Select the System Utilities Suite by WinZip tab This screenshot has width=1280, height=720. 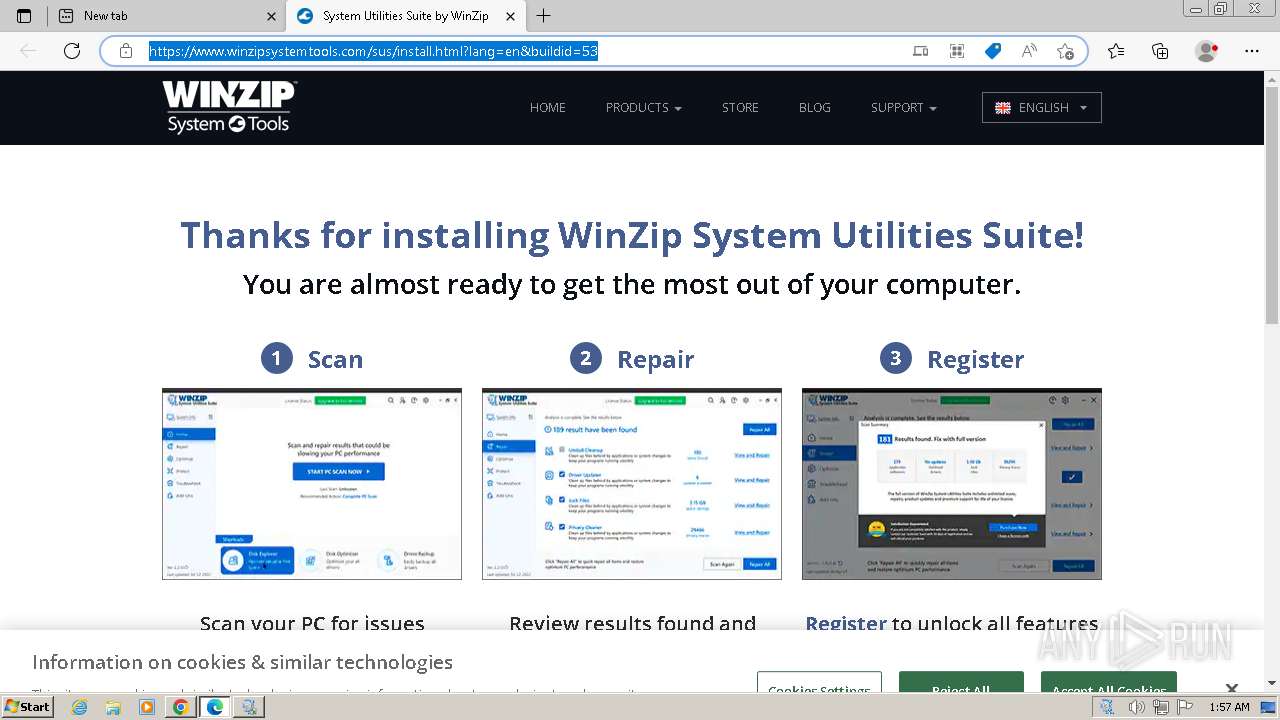[406, 16]
